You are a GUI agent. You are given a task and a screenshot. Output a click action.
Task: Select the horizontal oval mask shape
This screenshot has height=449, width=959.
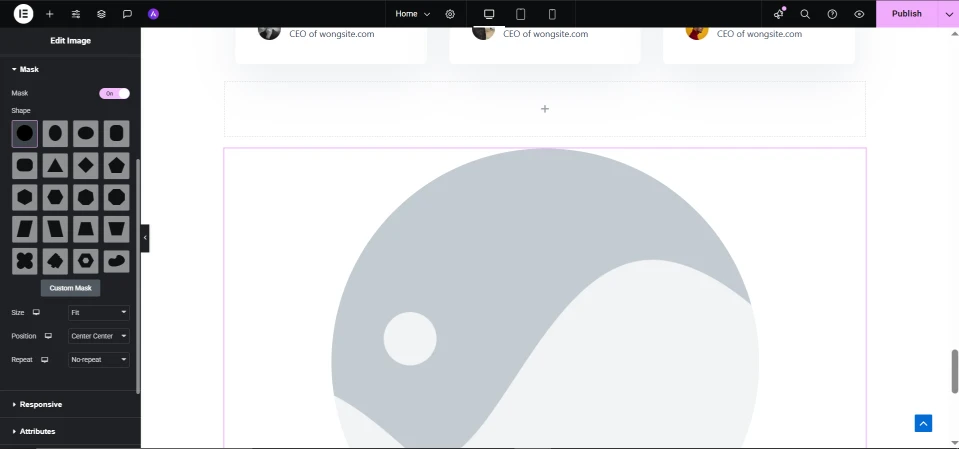[x=86, y=133]
